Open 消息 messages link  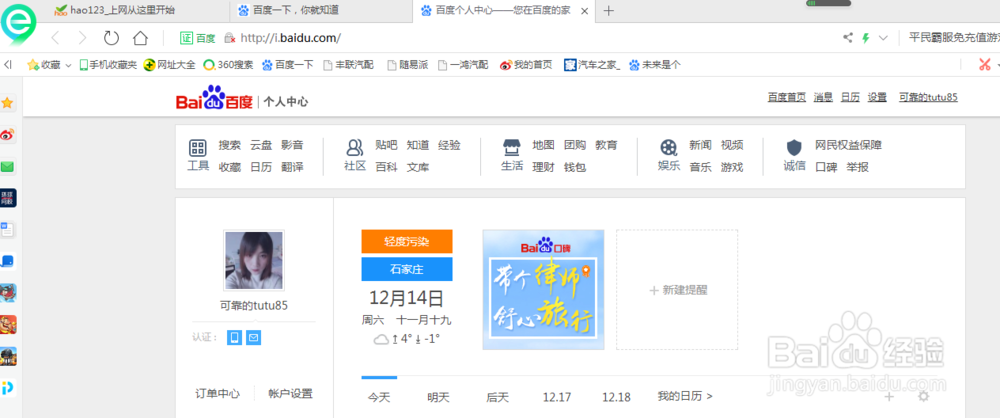click(x=823, y=97)
